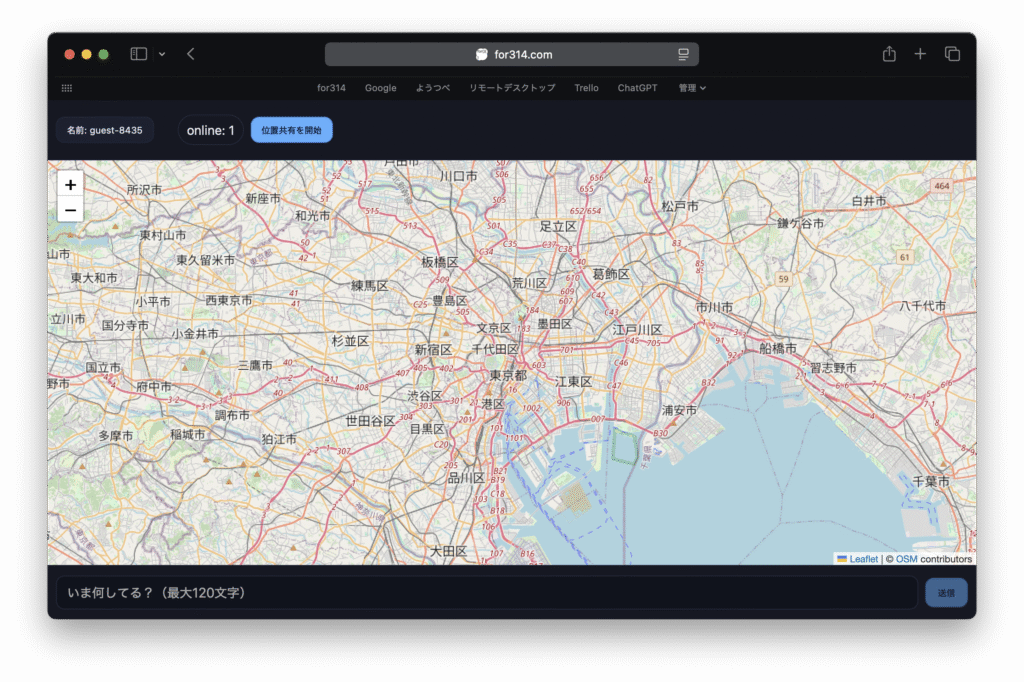Open the Leaflet attribution link

863,559
